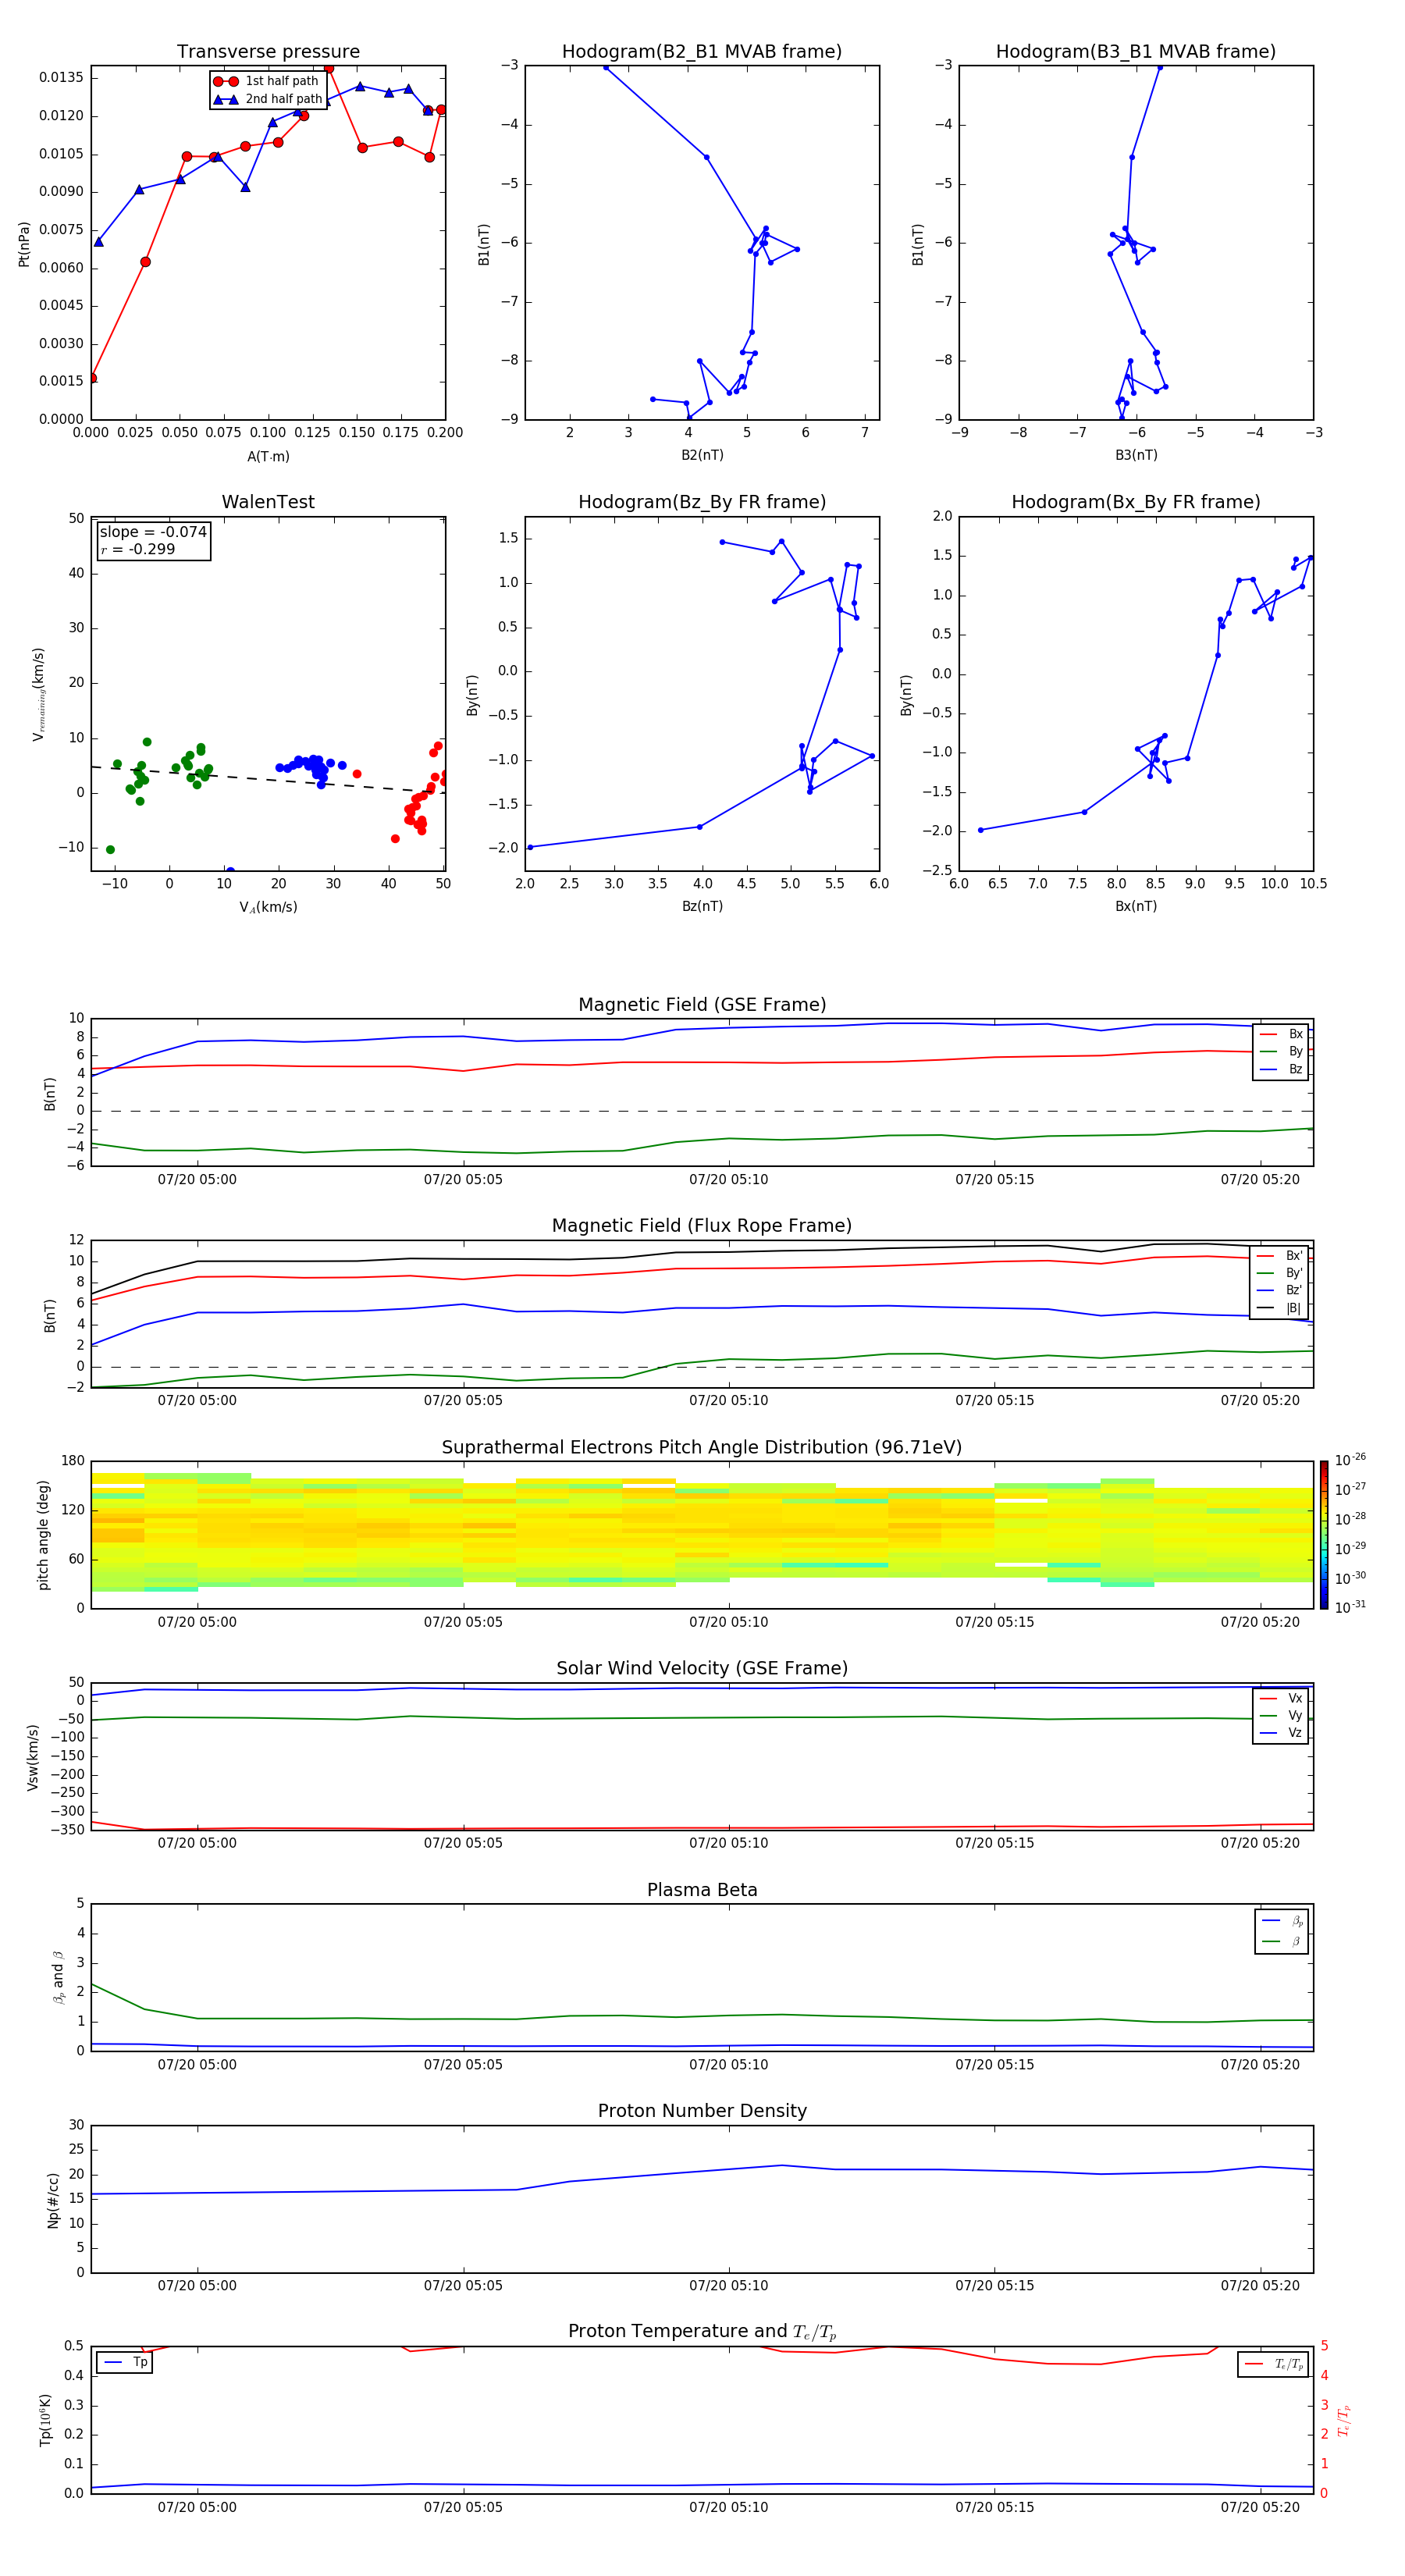Screen dimensions: 1405x2576
Task: Select the '2nd half path' legend entry
Action: [267, 99]
